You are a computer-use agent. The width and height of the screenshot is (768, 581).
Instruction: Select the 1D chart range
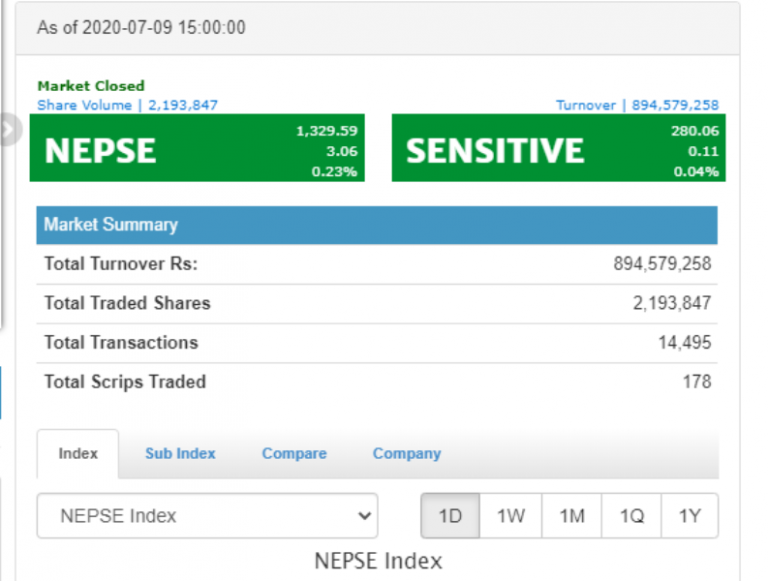point(450,515)
